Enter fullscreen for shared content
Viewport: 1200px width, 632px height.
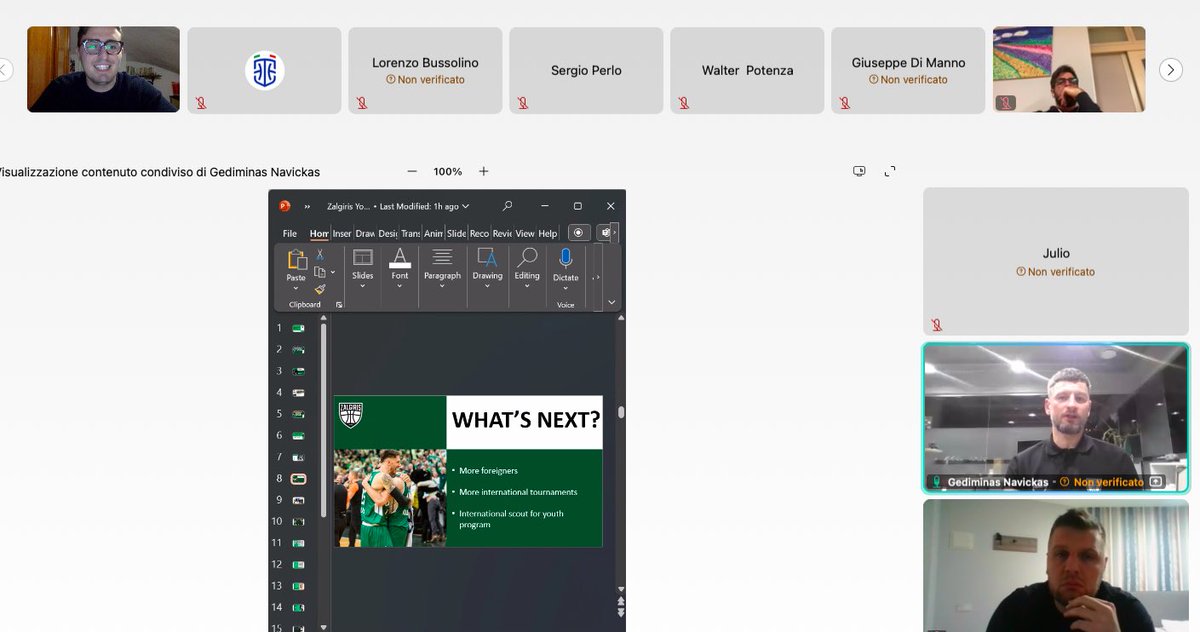[890, 171]
